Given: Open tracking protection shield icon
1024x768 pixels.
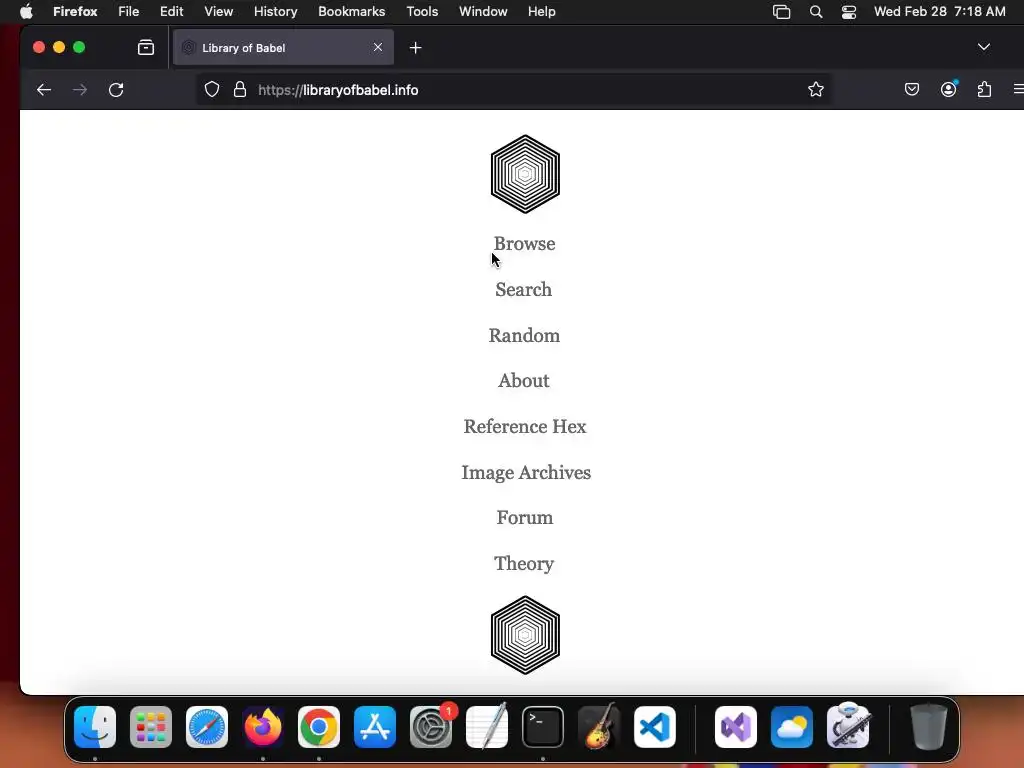Looking at the screenshot, I should tap(212, 89).
